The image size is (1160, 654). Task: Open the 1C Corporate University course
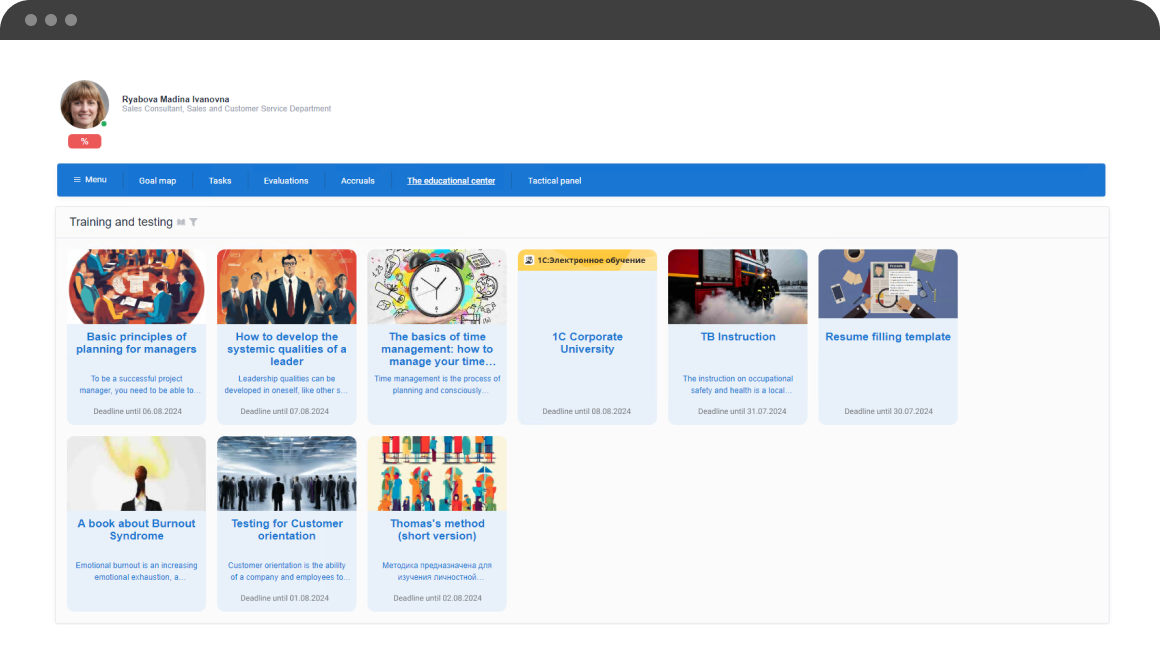(x=587, y=343)
